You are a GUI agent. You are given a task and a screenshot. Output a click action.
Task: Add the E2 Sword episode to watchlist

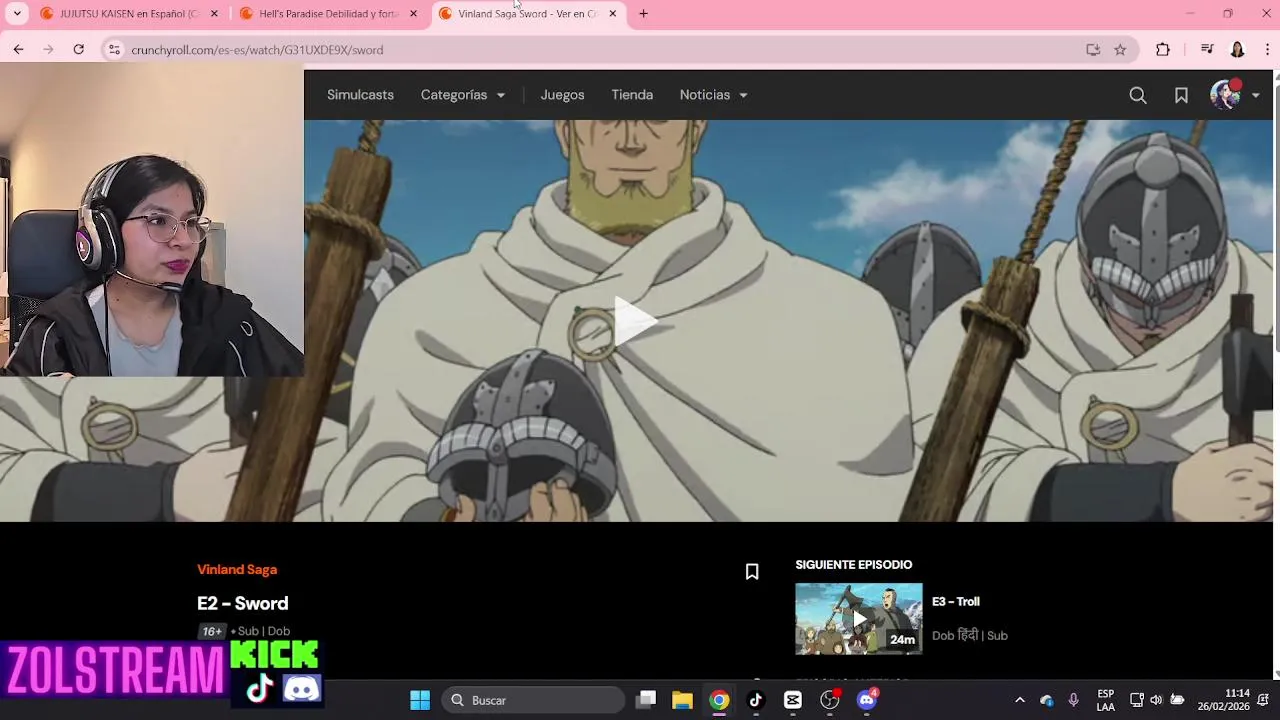pos(752,572)
